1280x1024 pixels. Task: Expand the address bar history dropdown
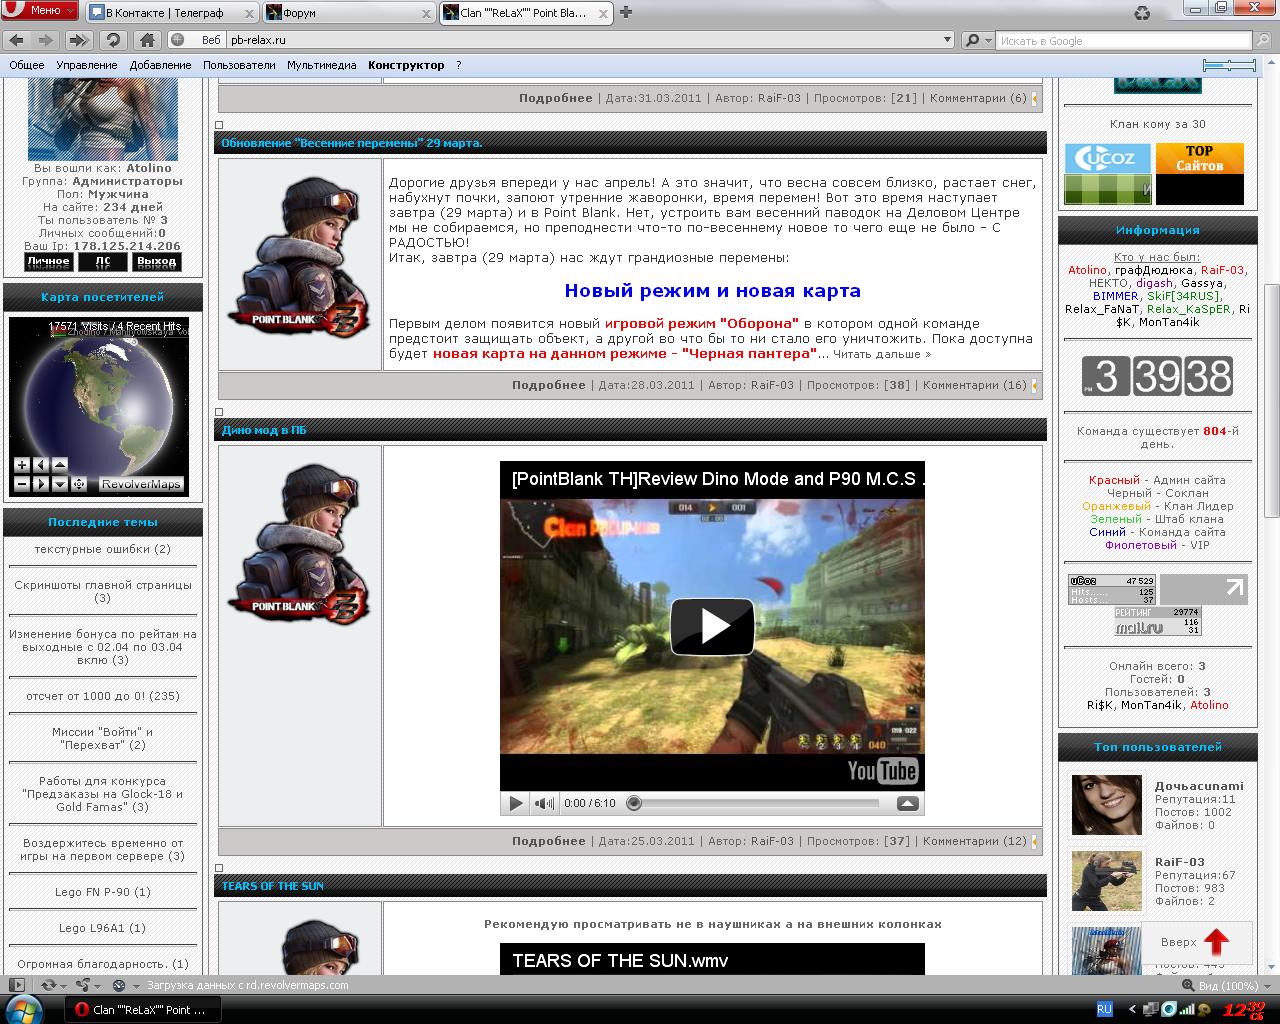tap(947, 40)
